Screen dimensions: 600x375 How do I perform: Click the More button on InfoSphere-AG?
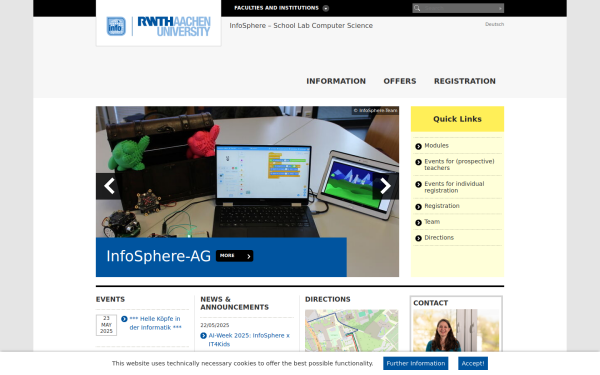coord(234,256)
